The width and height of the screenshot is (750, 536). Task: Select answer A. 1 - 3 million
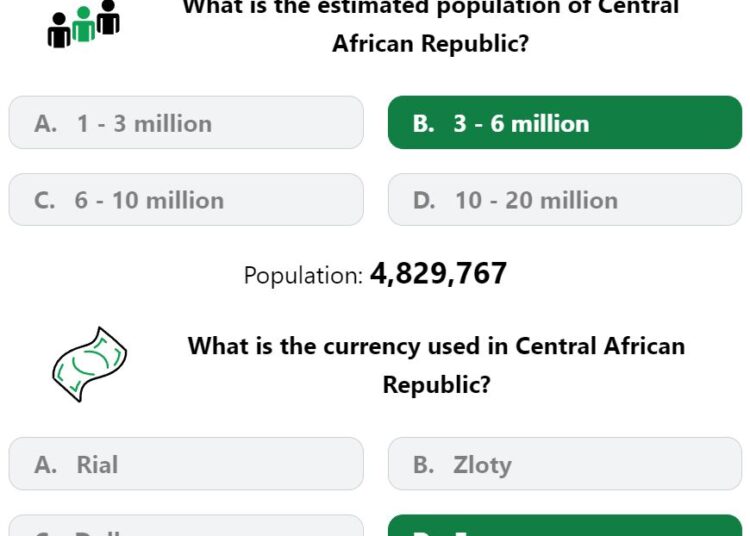tap(186, 123)
